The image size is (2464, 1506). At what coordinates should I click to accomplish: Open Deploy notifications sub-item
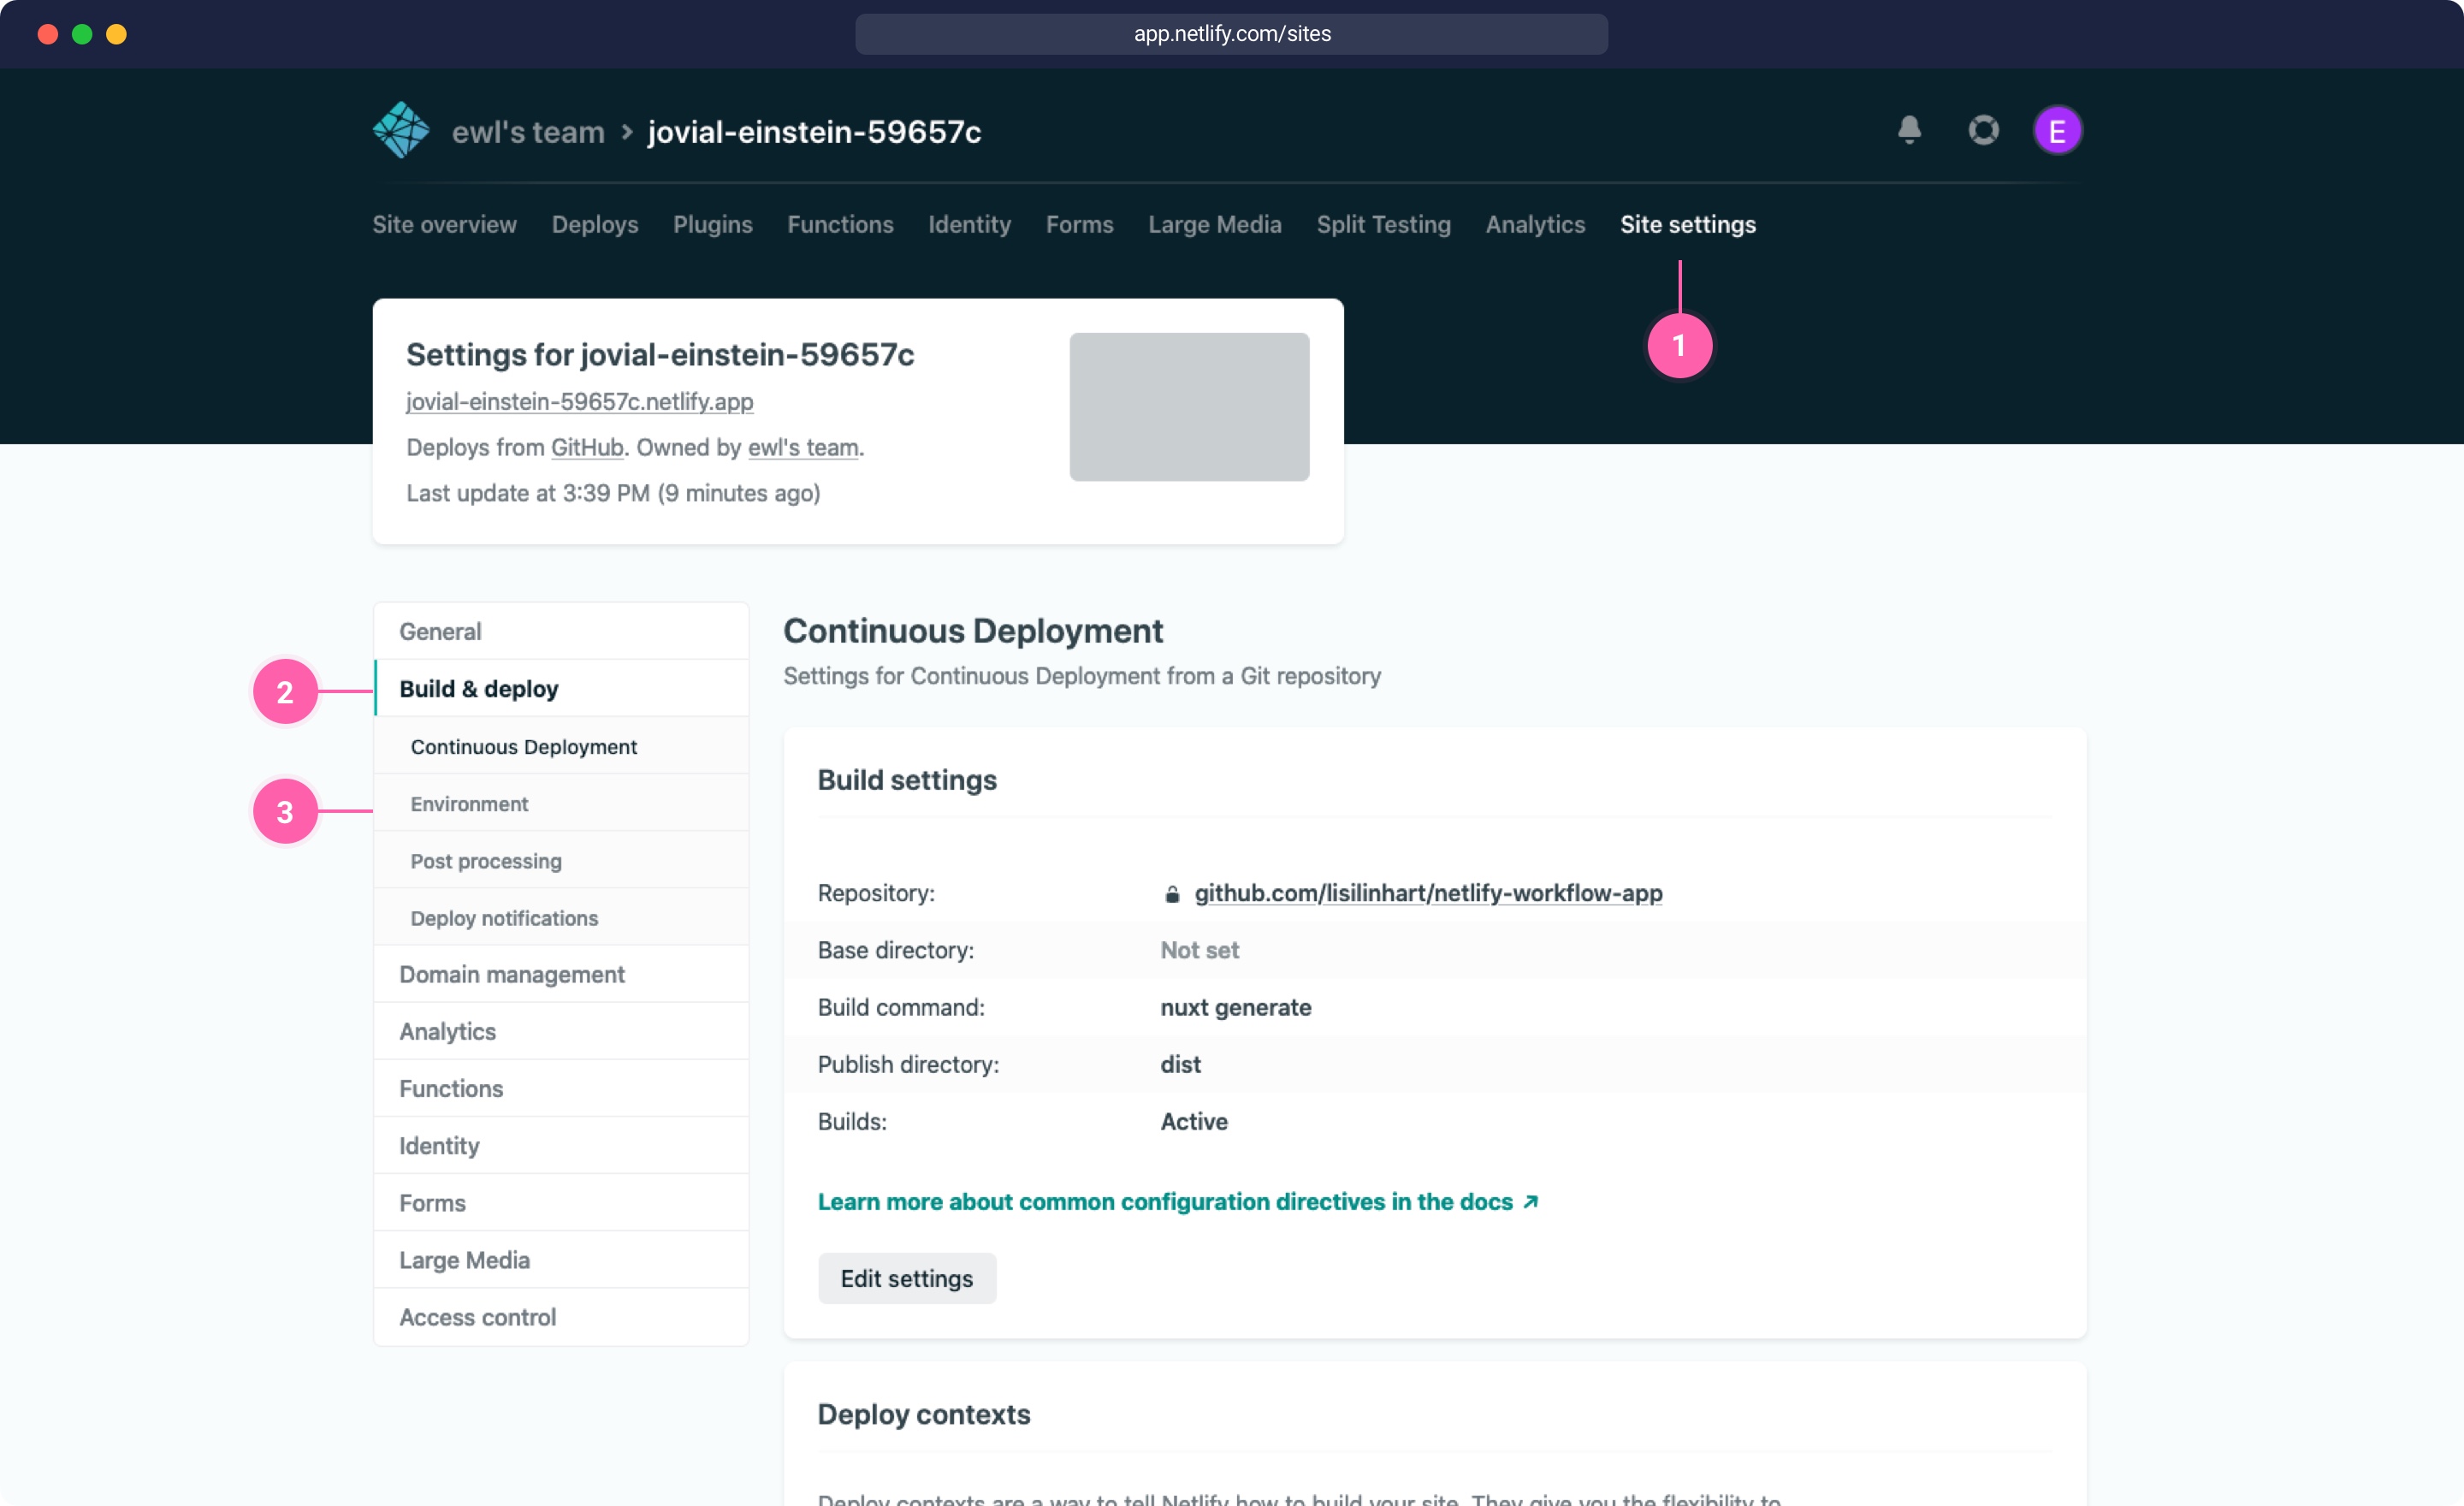(x=561, y=917)
